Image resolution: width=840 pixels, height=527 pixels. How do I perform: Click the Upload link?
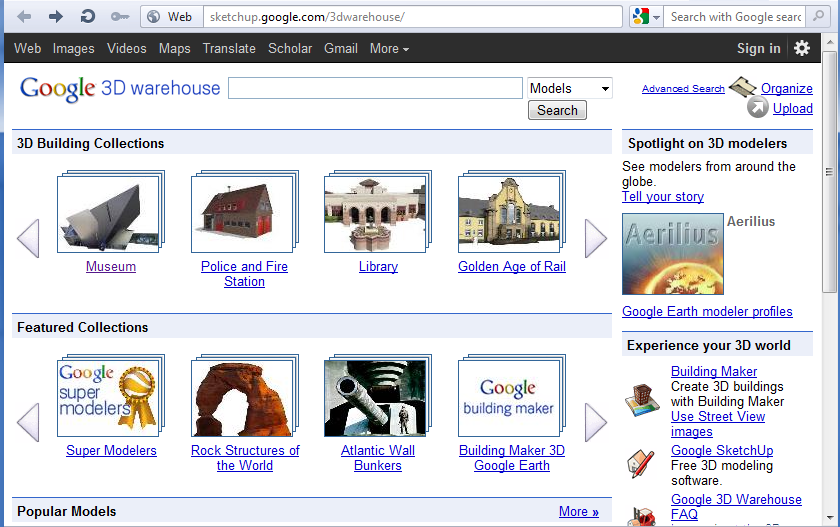792,108
